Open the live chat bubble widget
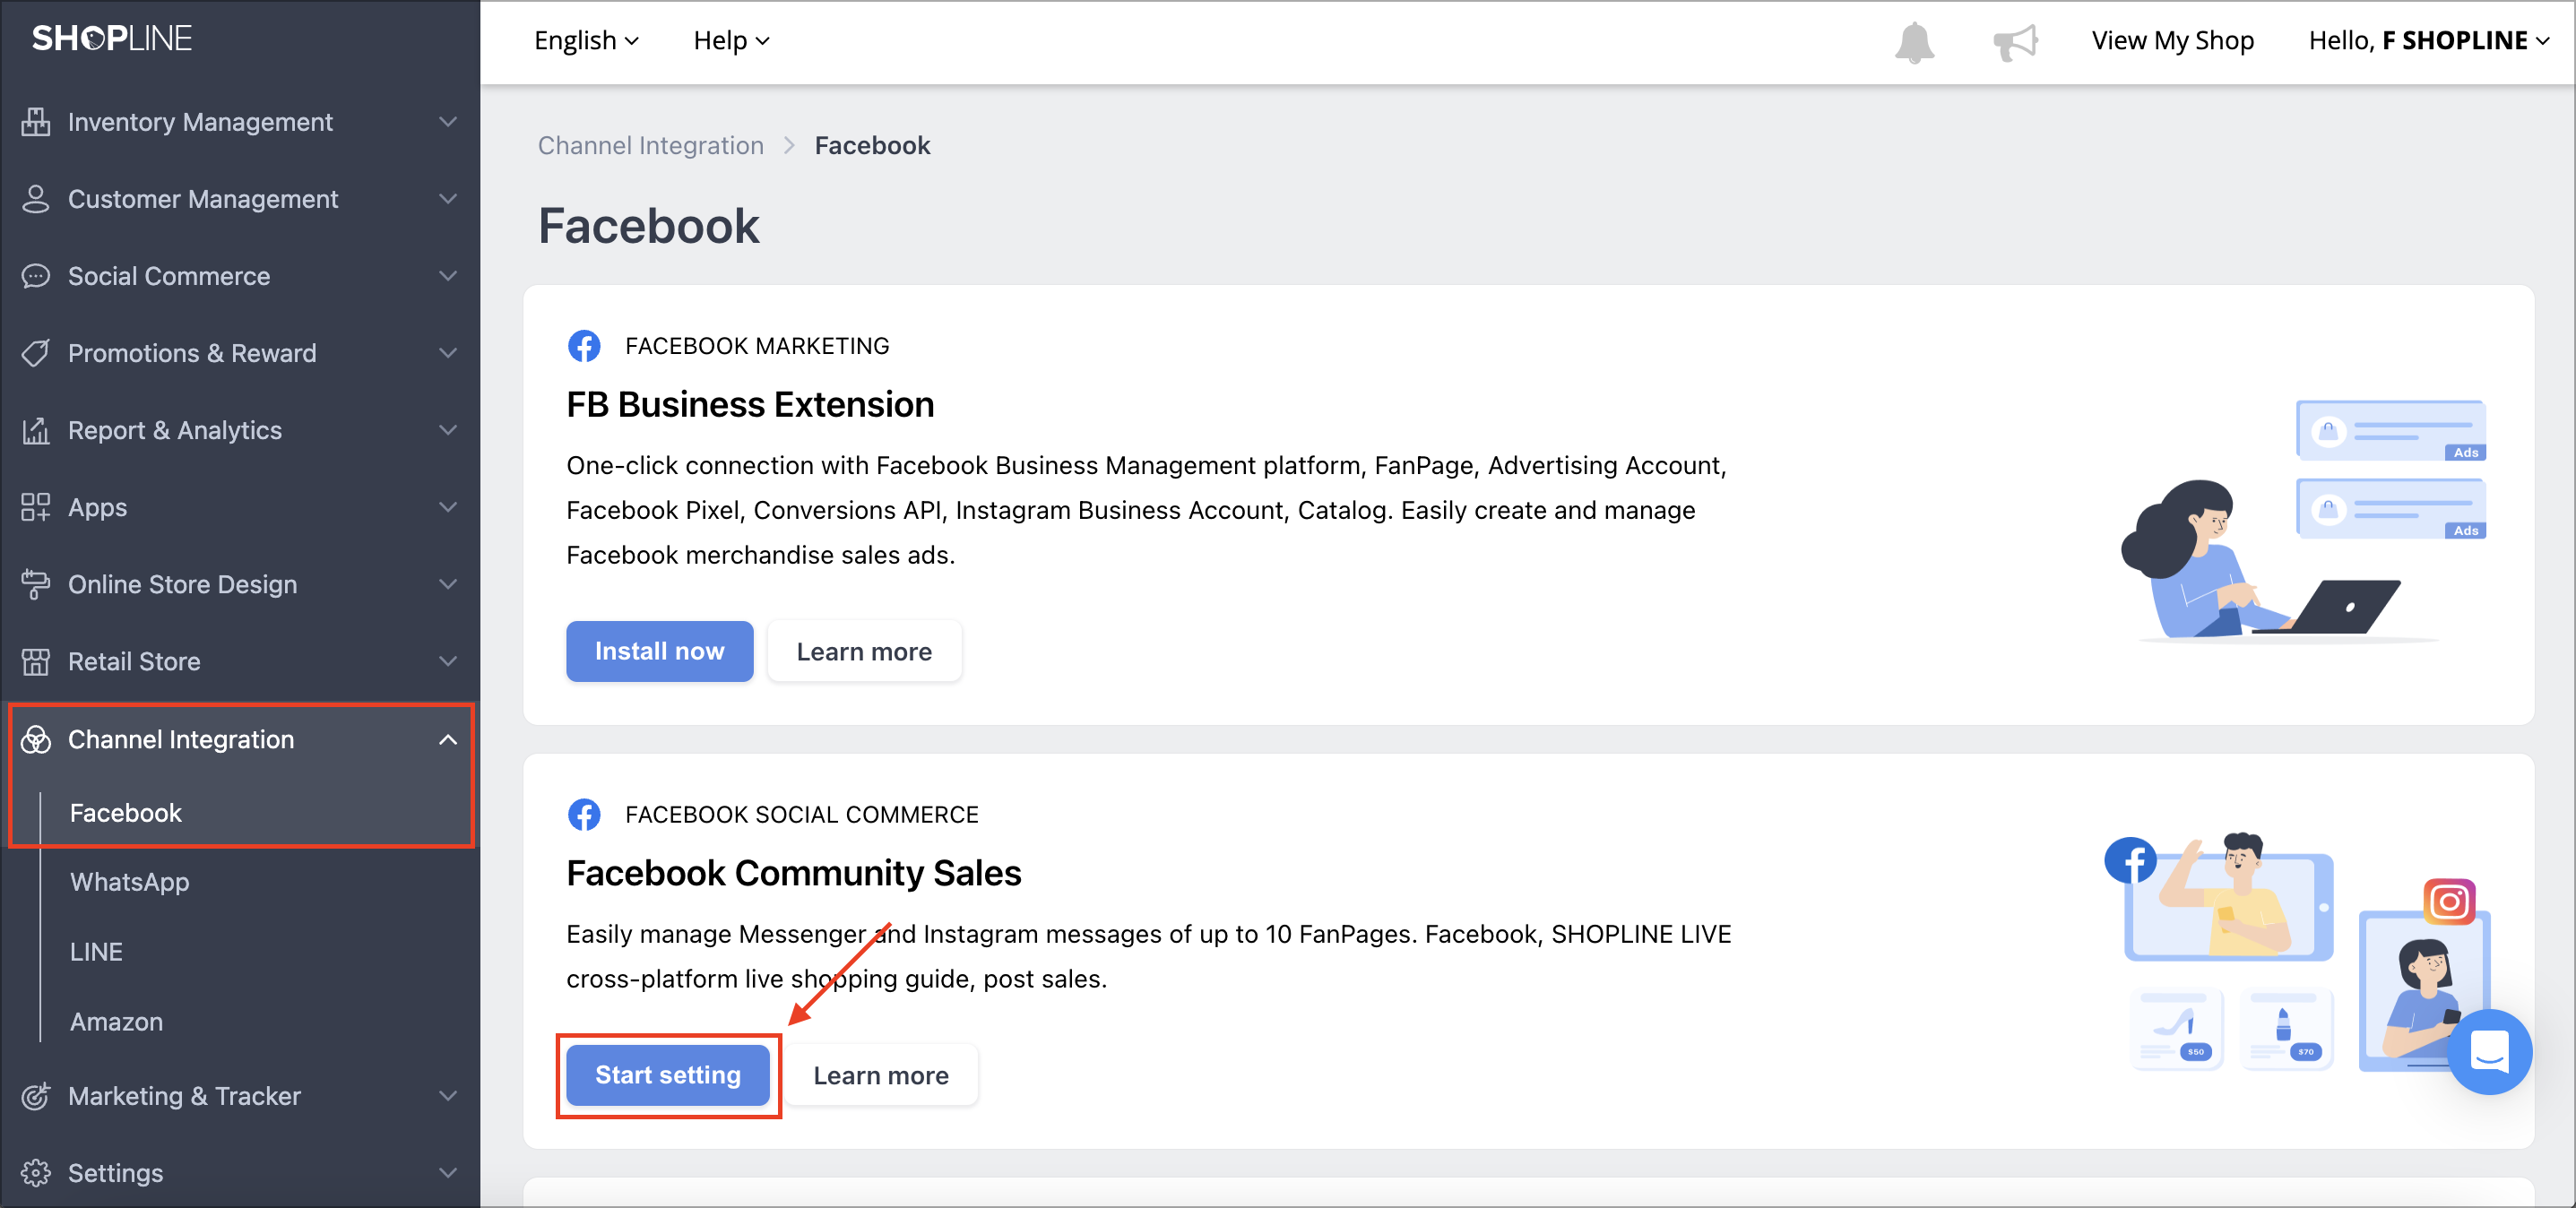Screen dimensions: 2576x1208 pyautogui.click(x=2489, y=1052)
